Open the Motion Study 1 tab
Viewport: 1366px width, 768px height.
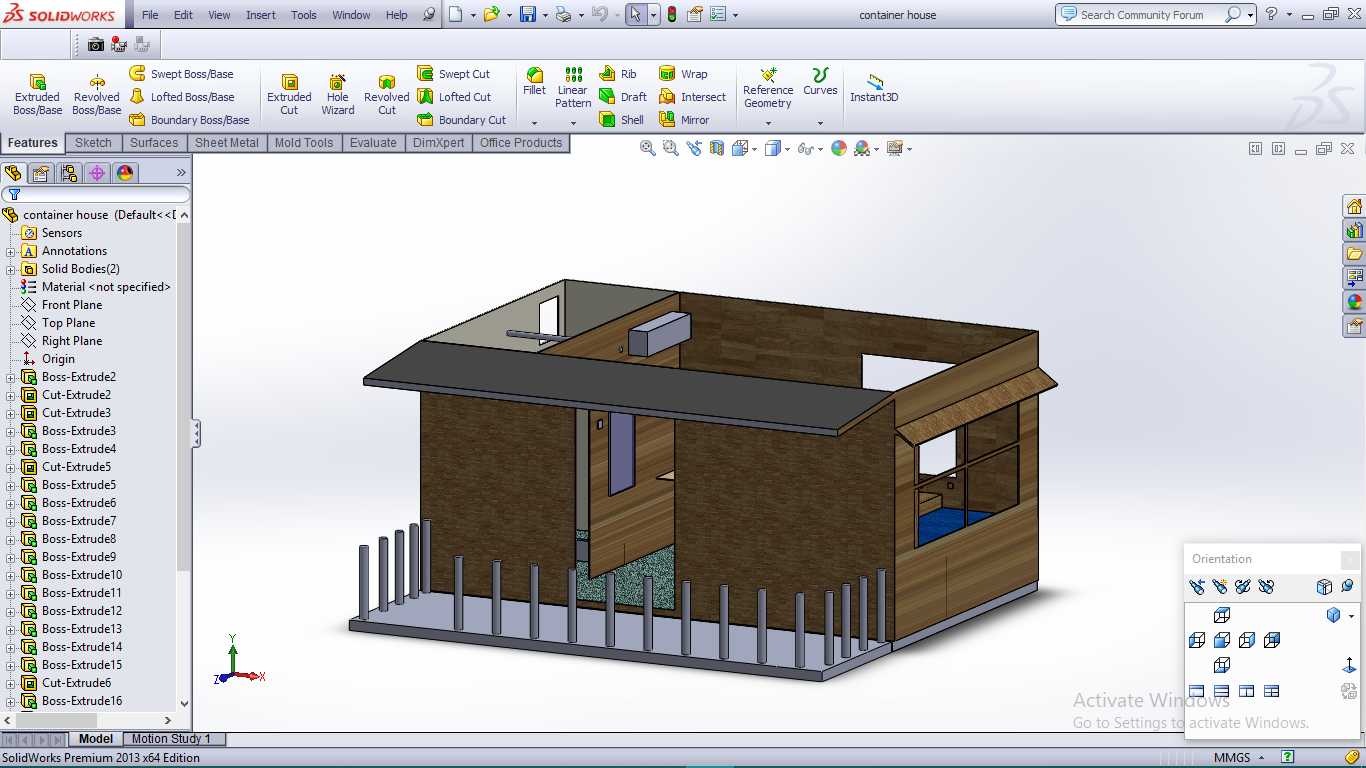[172, 739]
